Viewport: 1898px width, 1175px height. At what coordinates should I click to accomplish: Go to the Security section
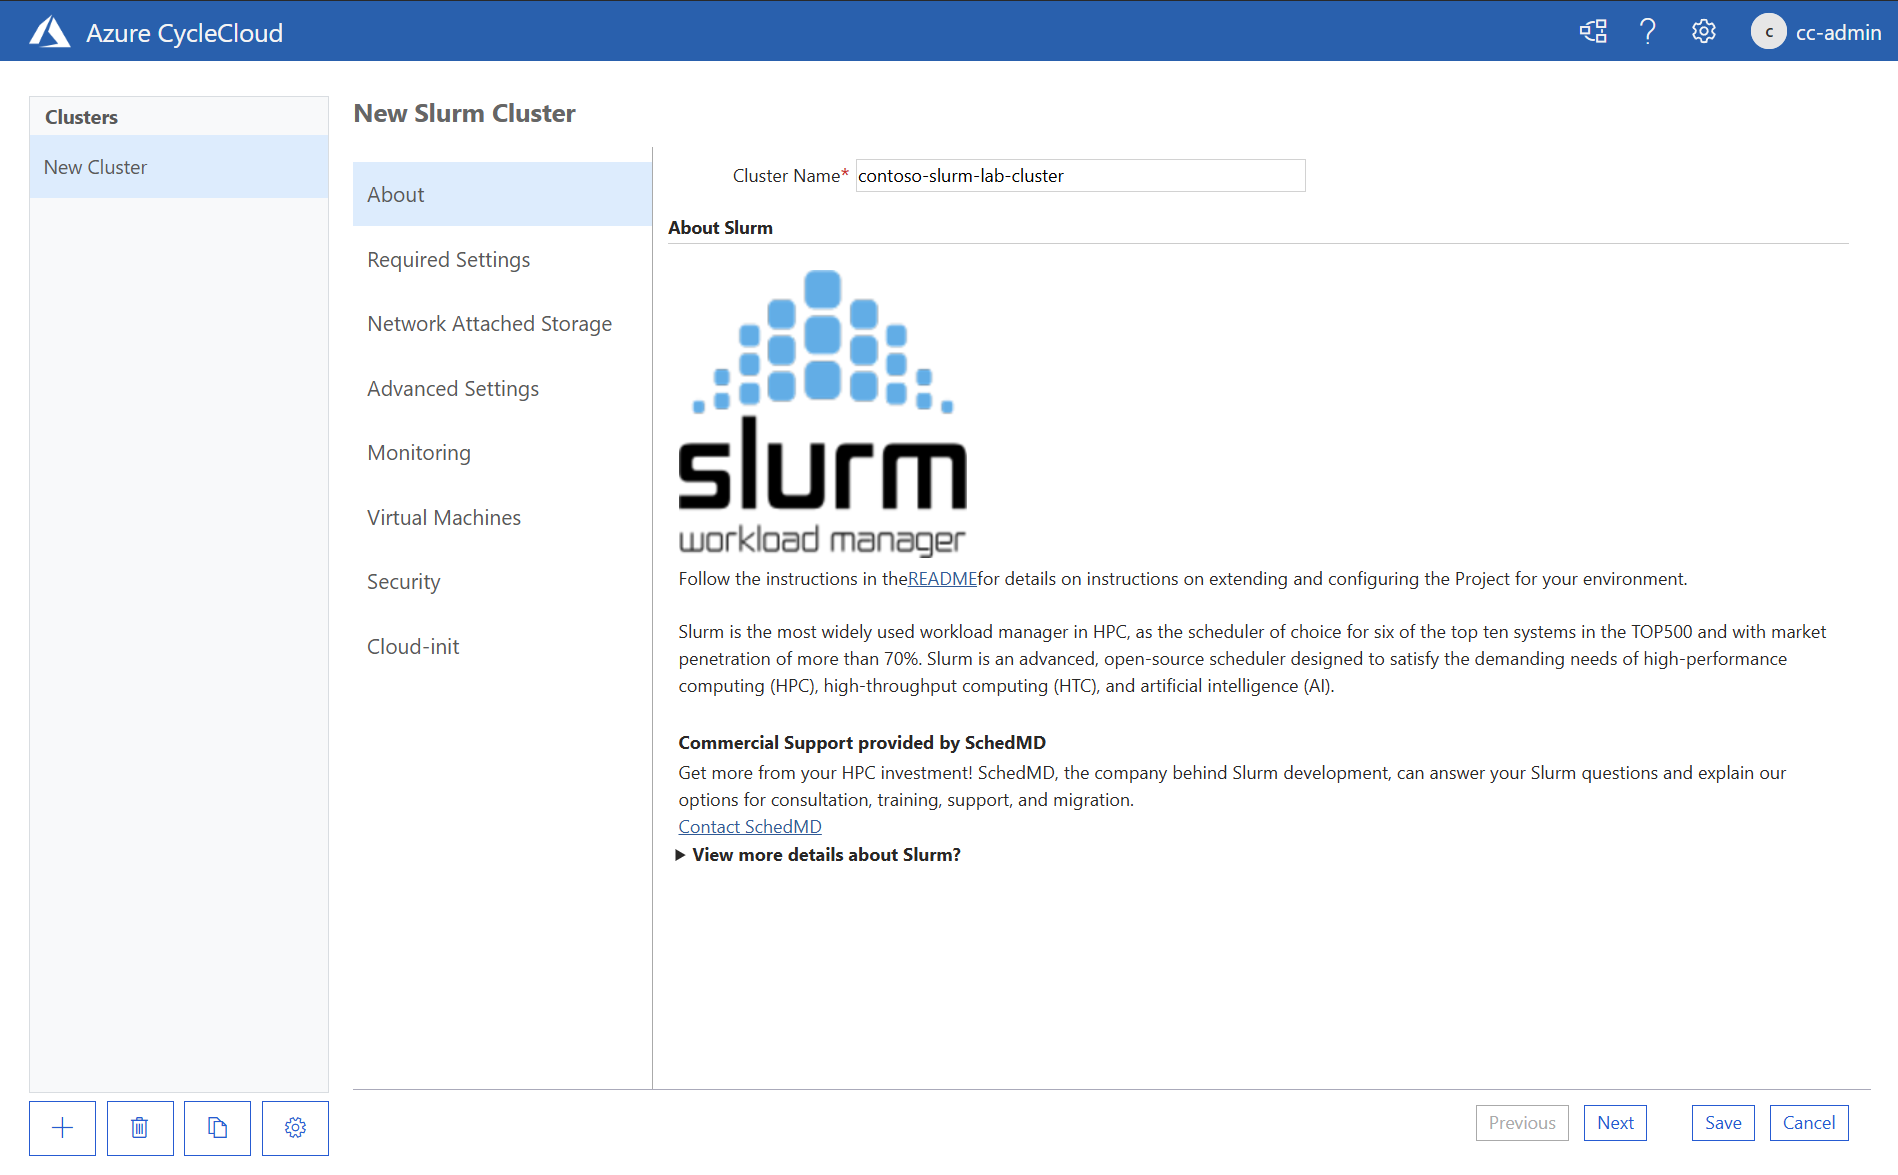coord(502,581)
